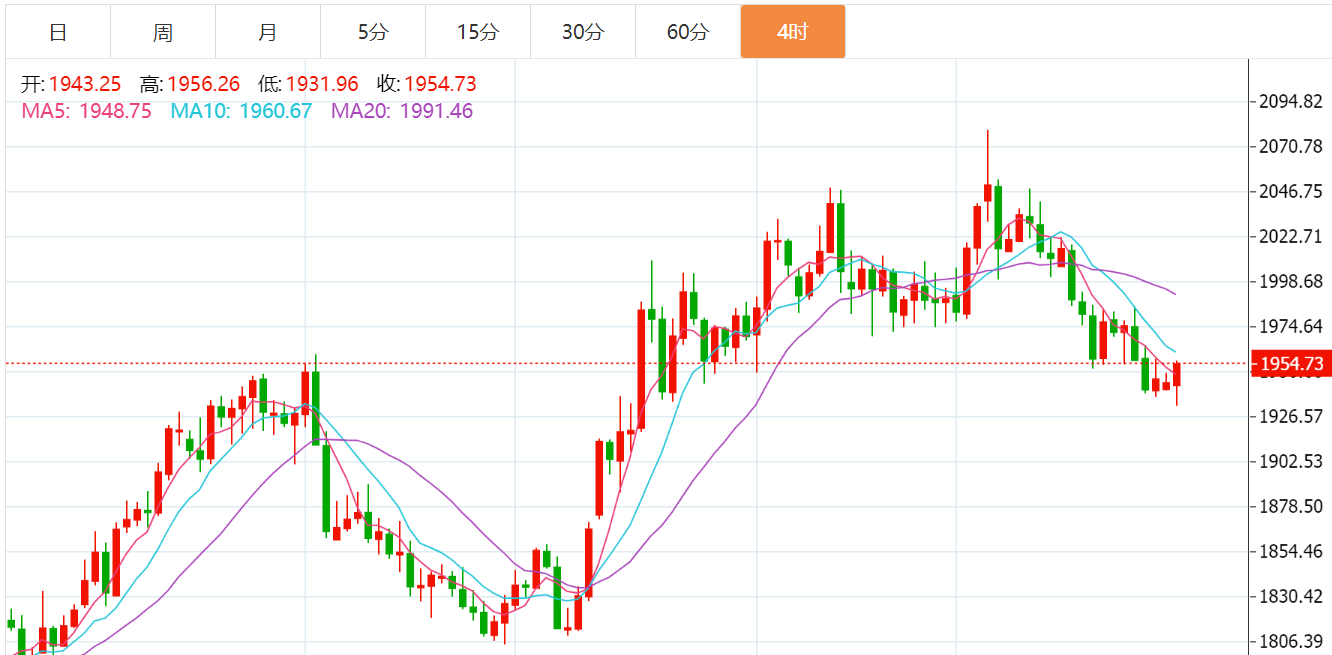1332x655 pixels.
Task: Click the 1998.68 price axis label
Action: tap(1291, 281)
